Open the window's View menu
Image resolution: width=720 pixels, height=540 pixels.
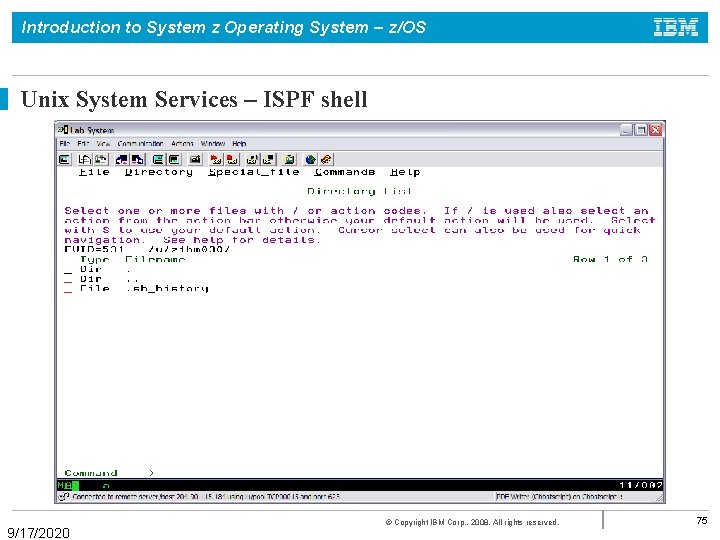(103, 143)
